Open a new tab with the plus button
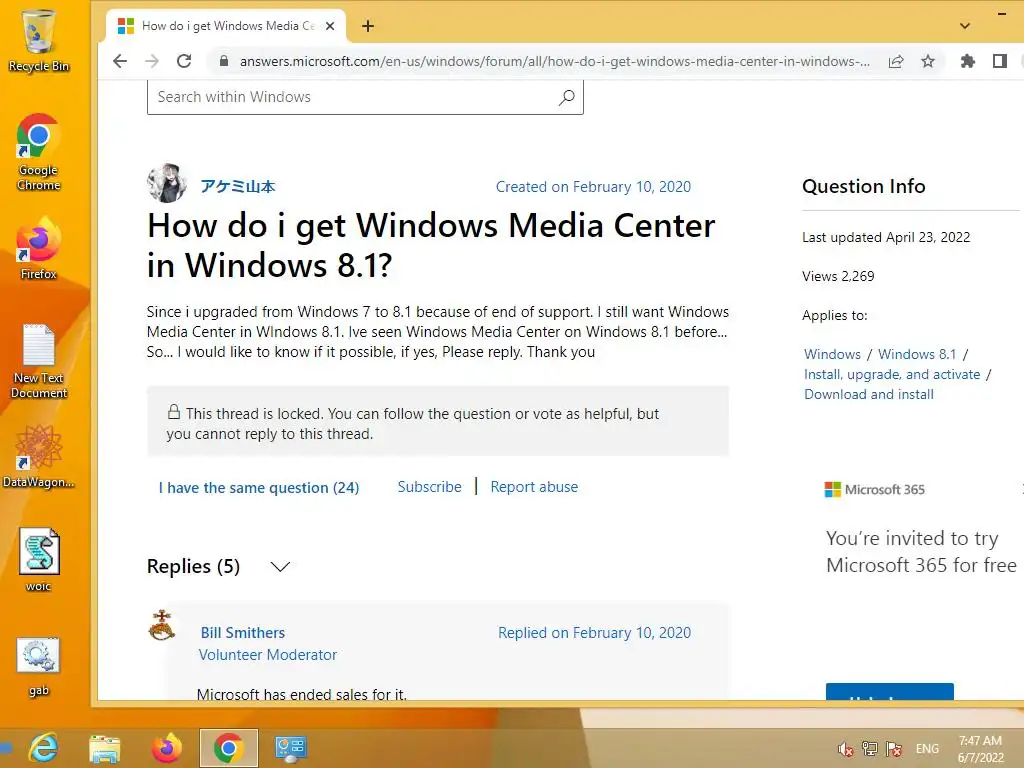Image resolution: width=1024 pixels, height=768 pixels. tap(368, 26)
